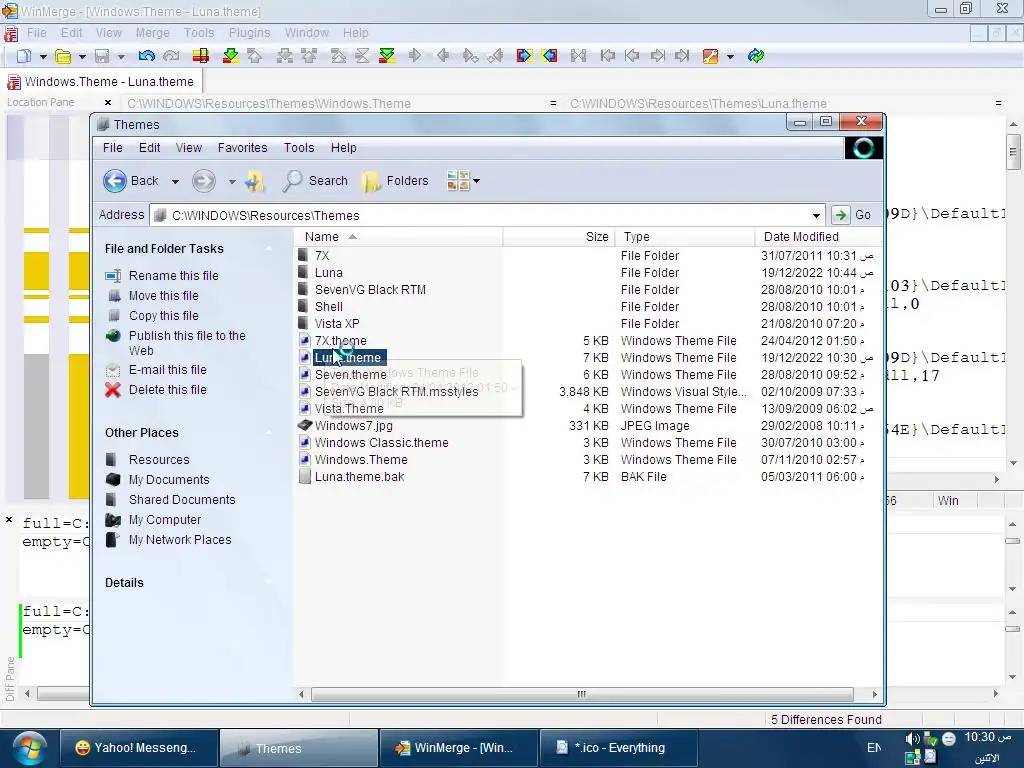This screenshot has width=1024, height=768.
Task: Toggle the Folders pane button
Action: pyautogui.click(x=395, y=181)
